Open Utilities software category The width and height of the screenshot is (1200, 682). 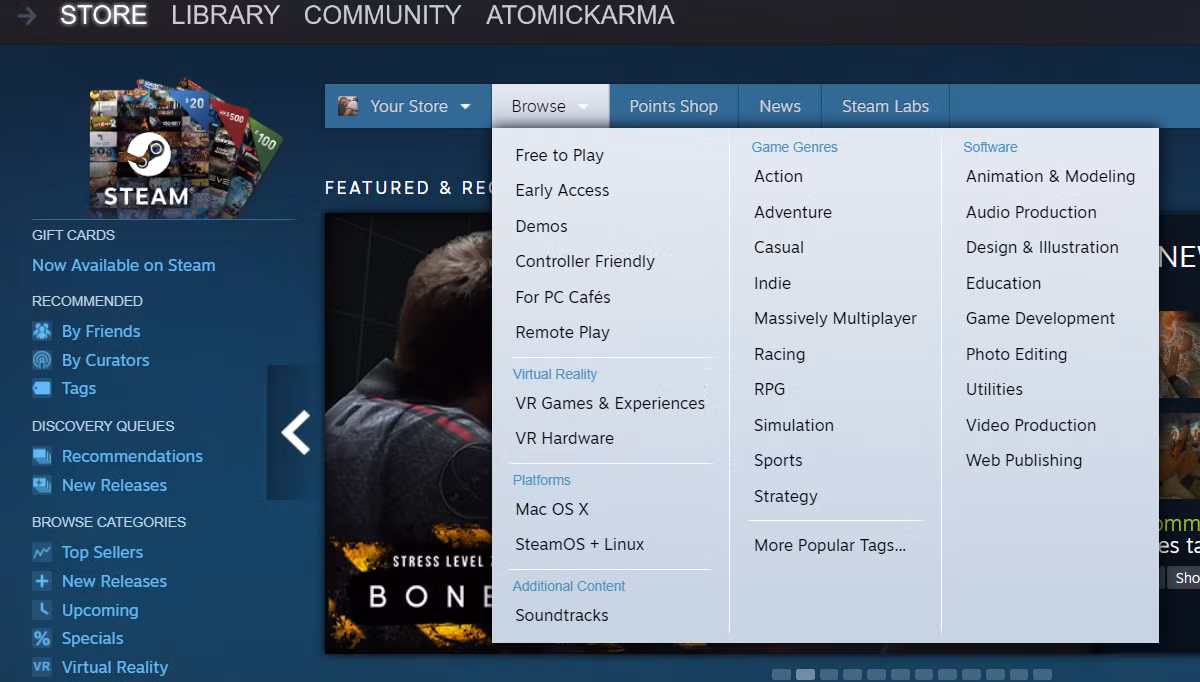(994, 389)
